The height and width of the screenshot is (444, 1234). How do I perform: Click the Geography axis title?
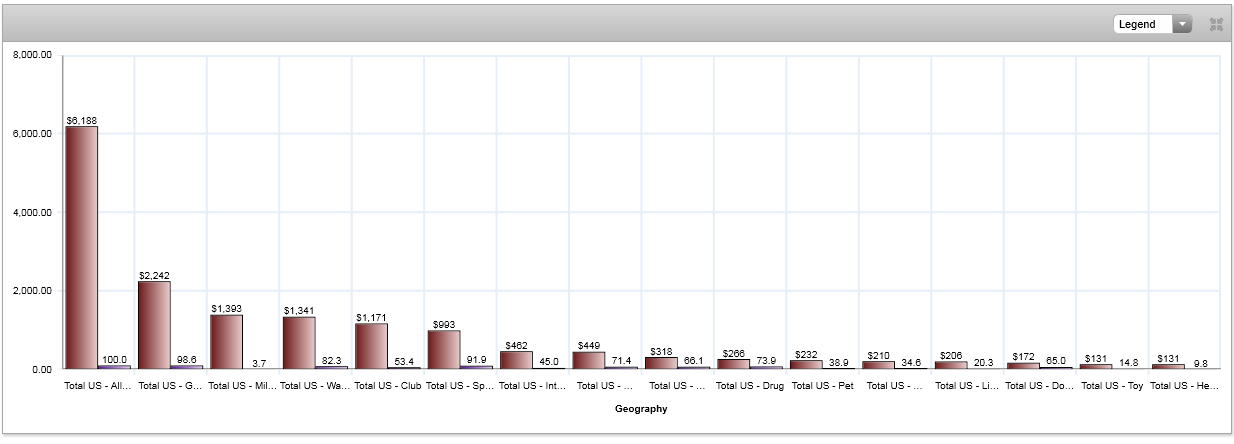pyautogui.click(x=641, y=409)
